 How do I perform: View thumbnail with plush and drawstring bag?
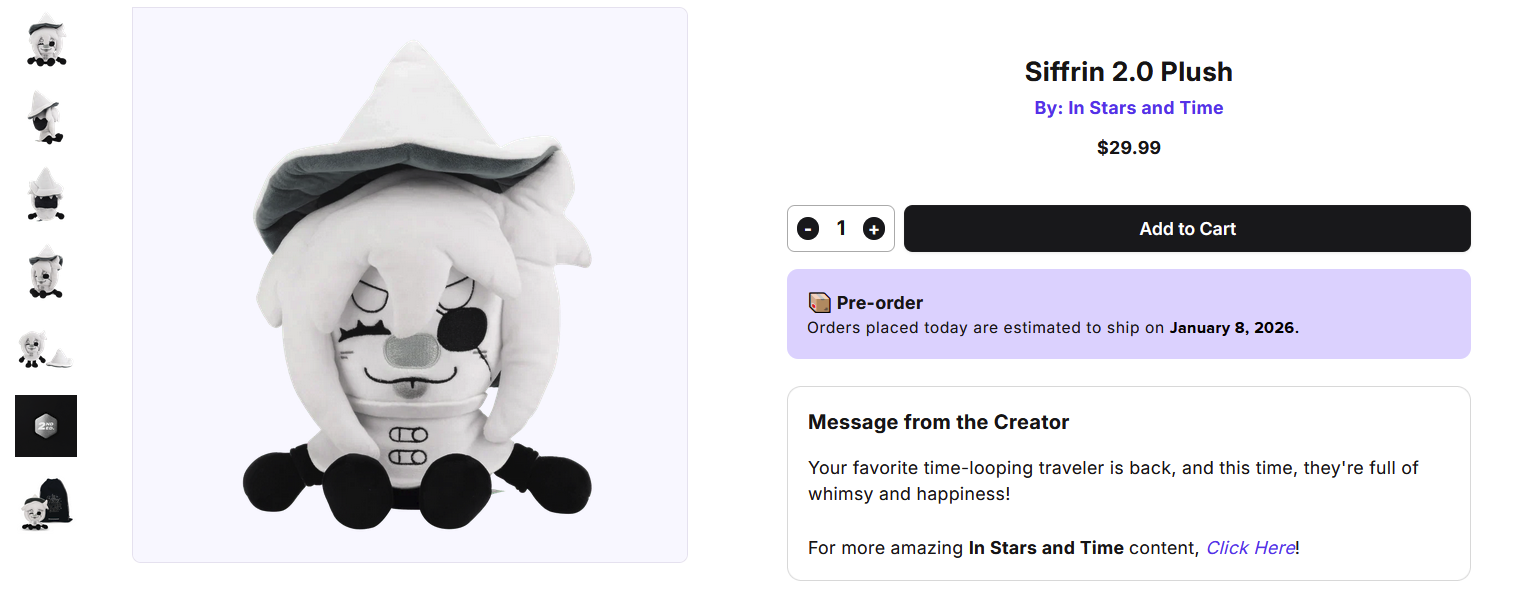point(46,503)
